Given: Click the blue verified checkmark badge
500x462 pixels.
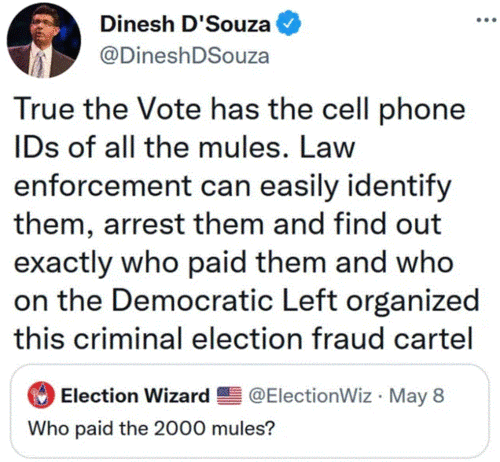Looking at the screenshot, I should tap(289, 23).
